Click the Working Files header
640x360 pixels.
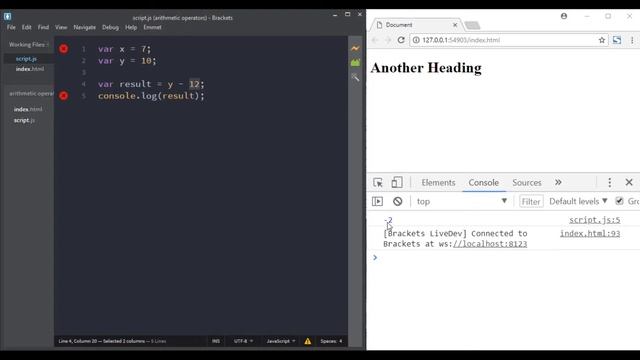click(x=27, y=44)
